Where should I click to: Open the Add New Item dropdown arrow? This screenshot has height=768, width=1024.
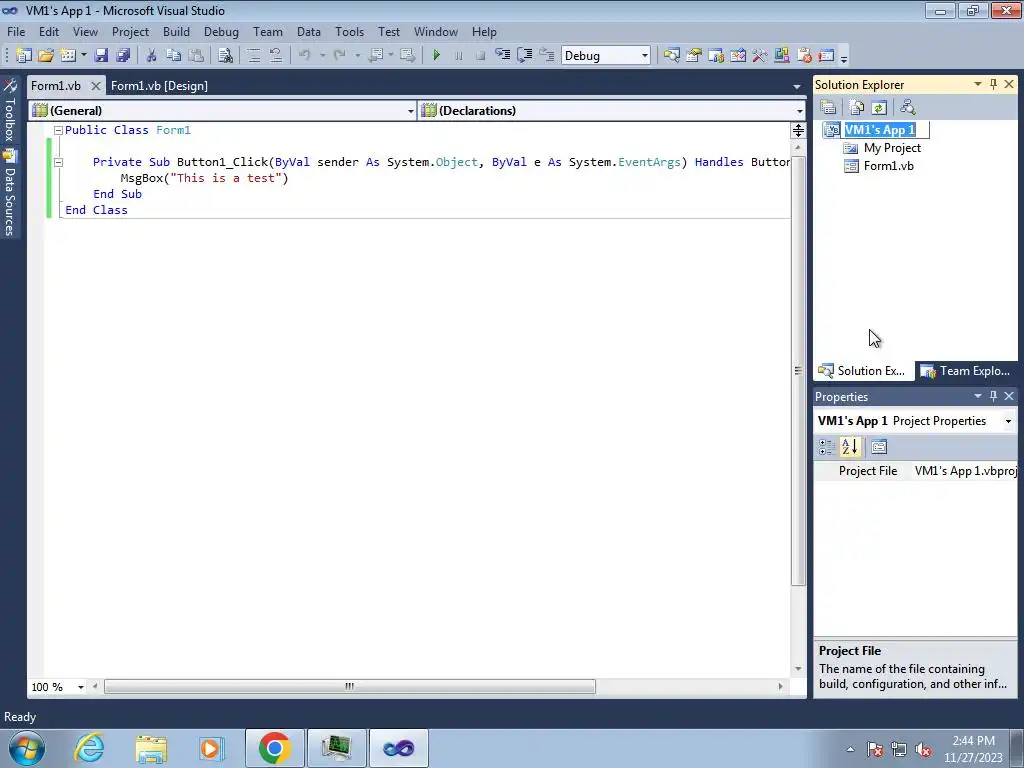[84, 56]
